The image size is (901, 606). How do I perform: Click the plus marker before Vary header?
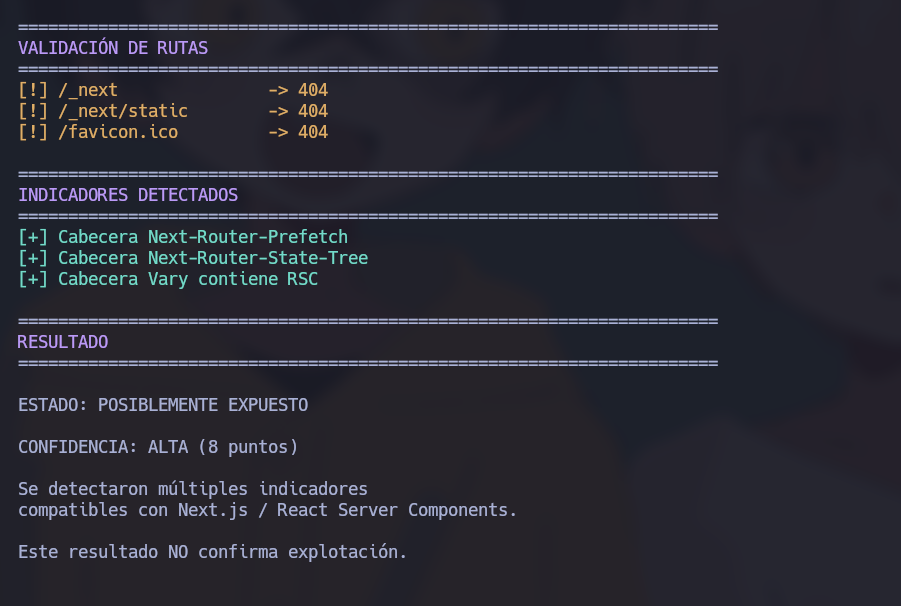pos(33,279)
